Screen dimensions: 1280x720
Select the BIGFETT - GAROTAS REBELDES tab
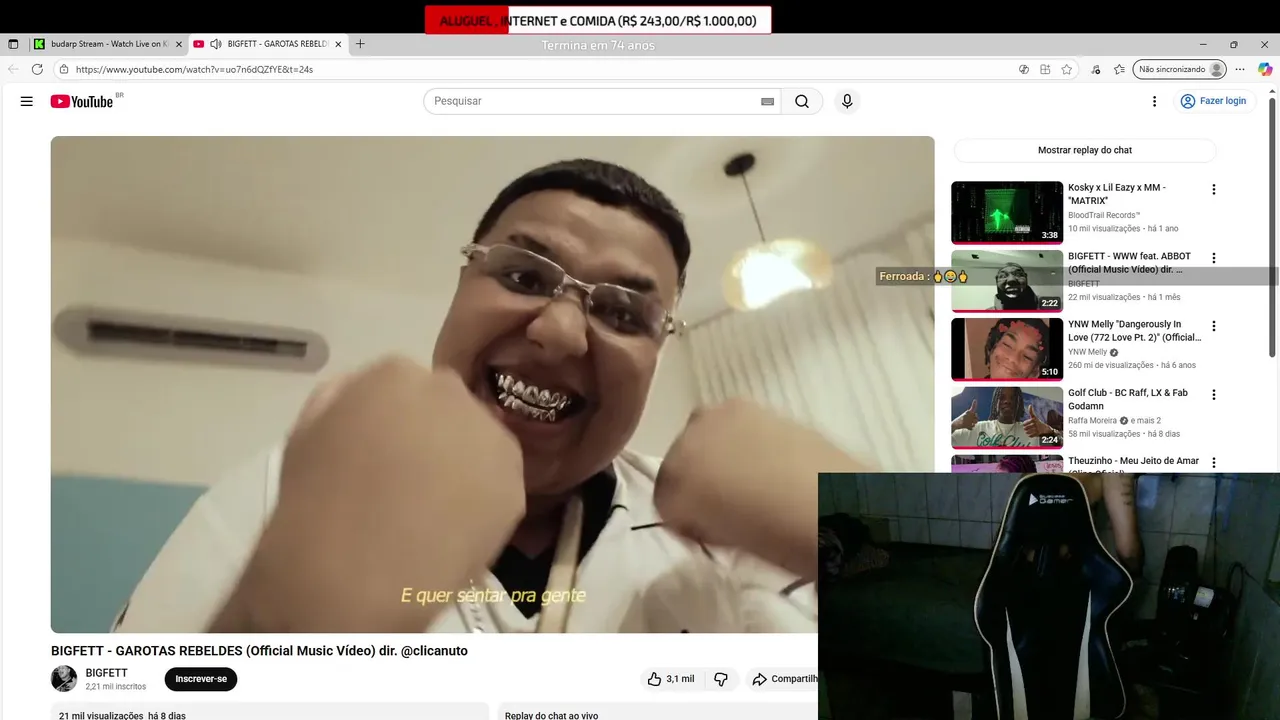[x=268, y=44]
